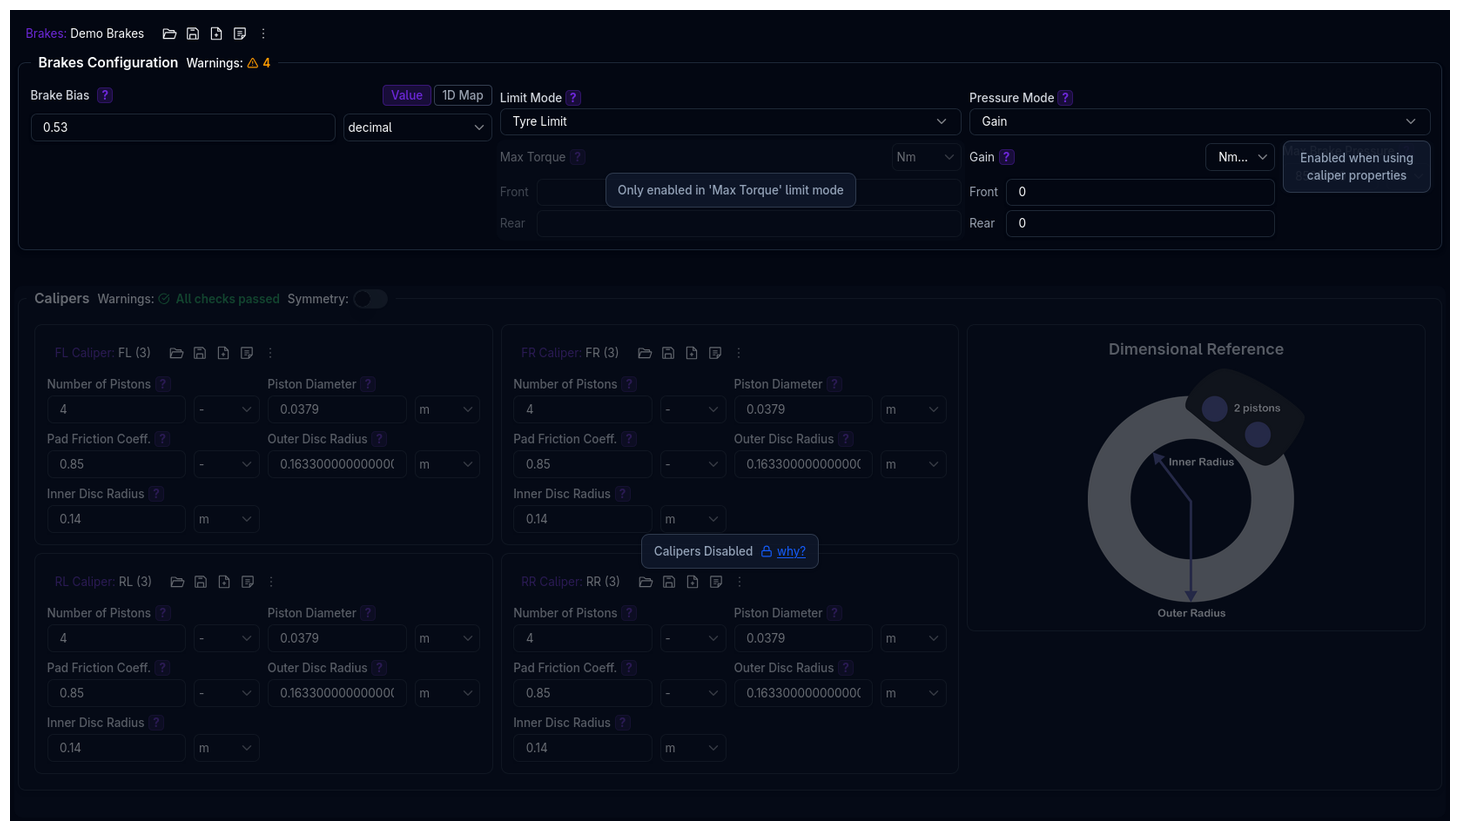Edit notes for the RR Caliper

pyautogui.click(x=714, y=581)
